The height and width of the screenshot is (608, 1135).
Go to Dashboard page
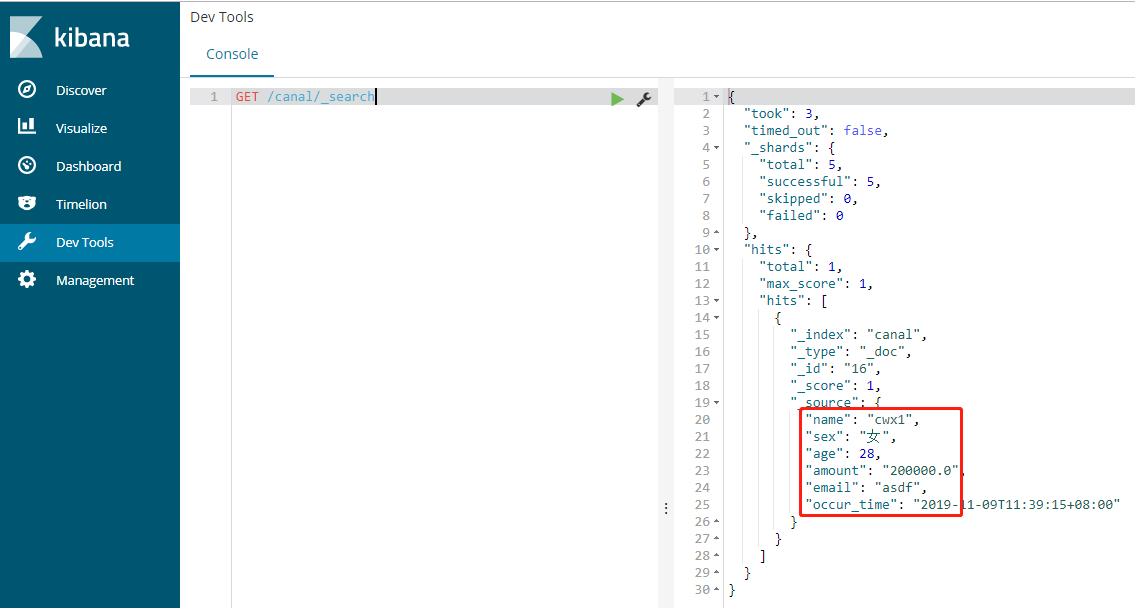click(x=88, y=166)
